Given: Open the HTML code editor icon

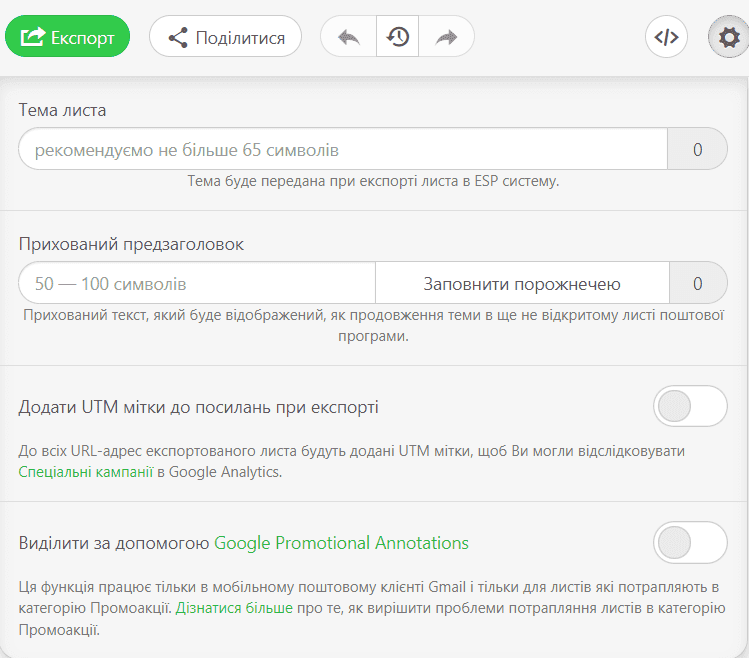Looking at the screenshot, I should click(666, 37).
